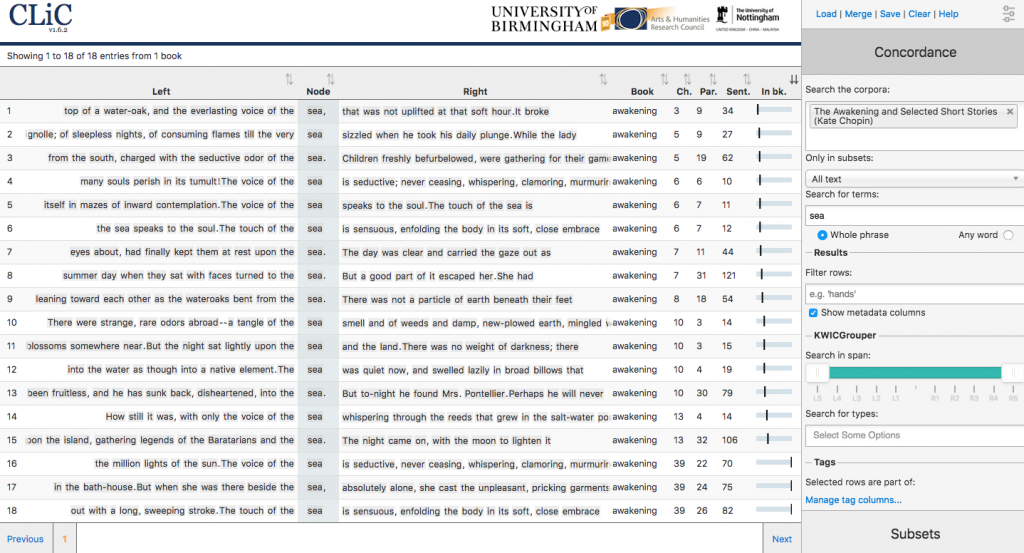
Task: Select the Whole phrase radio button
Action: pyautogui.click(x=823, y=235)
